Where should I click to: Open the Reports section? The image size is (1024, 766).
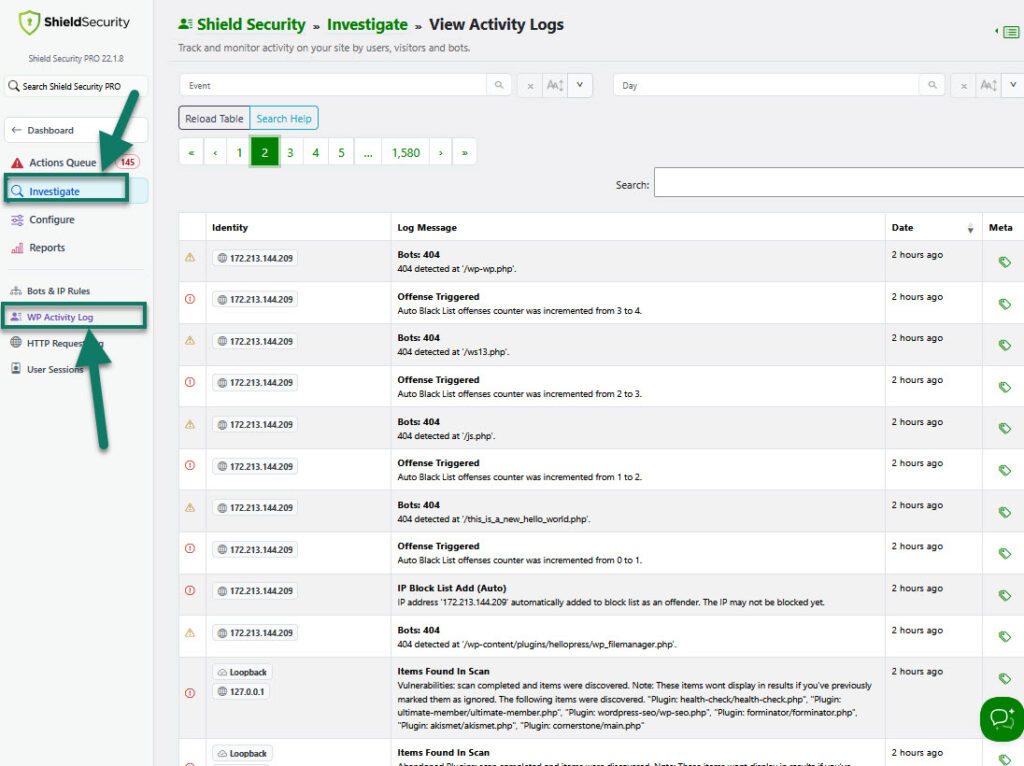pyautogui.click(x=46, y=247)
